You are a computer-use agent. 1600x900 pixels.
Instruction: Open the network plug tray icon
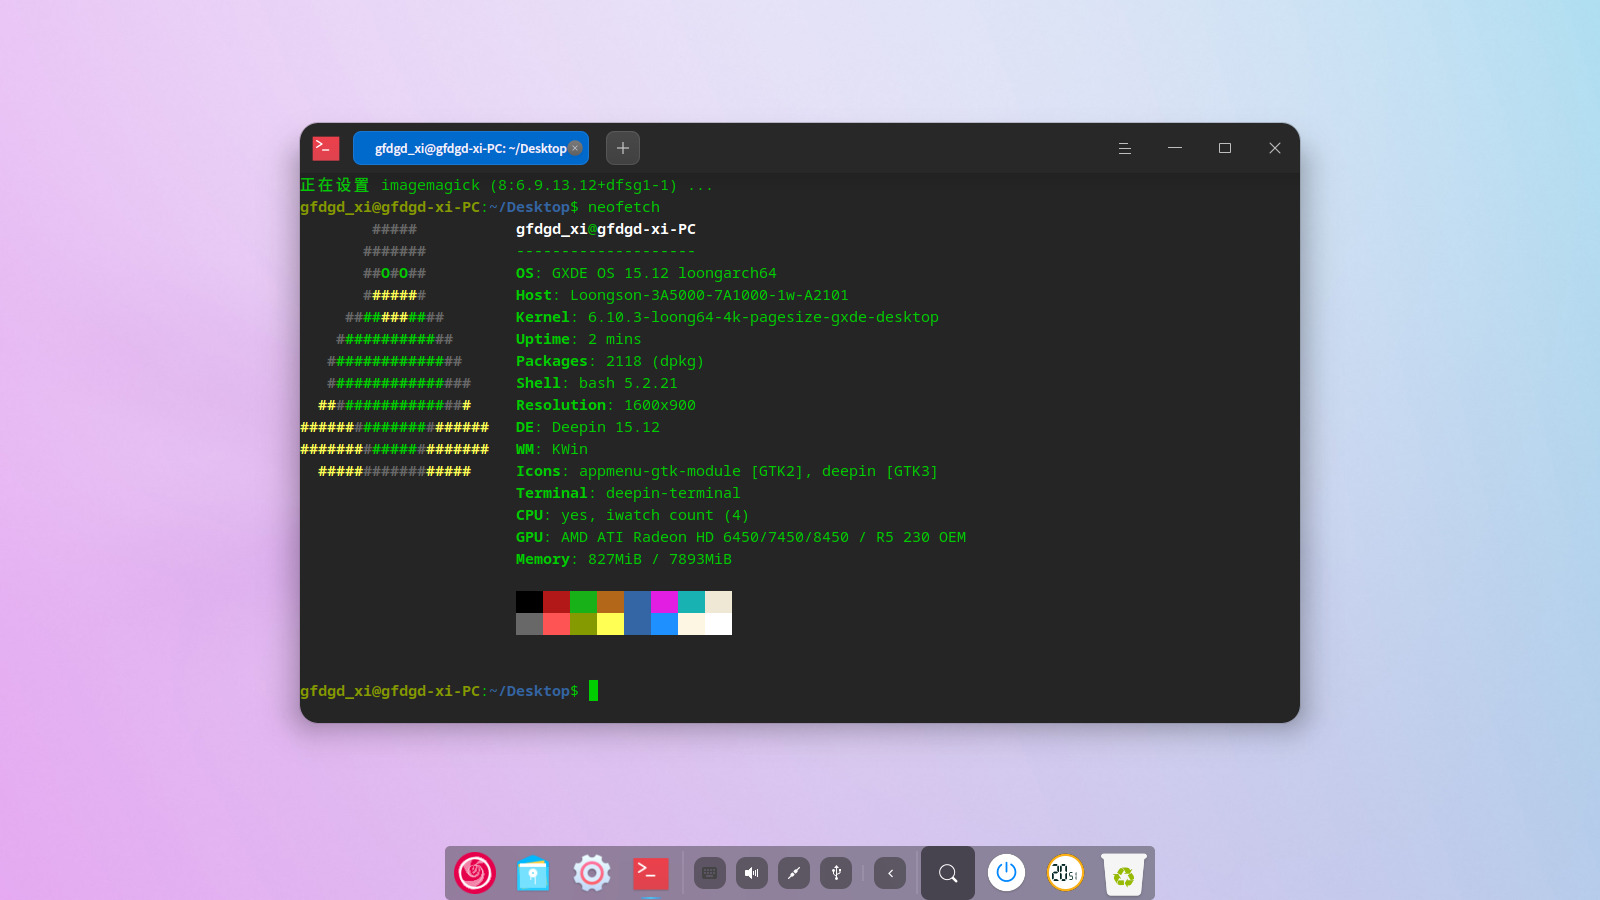click(x=794, y=873)
